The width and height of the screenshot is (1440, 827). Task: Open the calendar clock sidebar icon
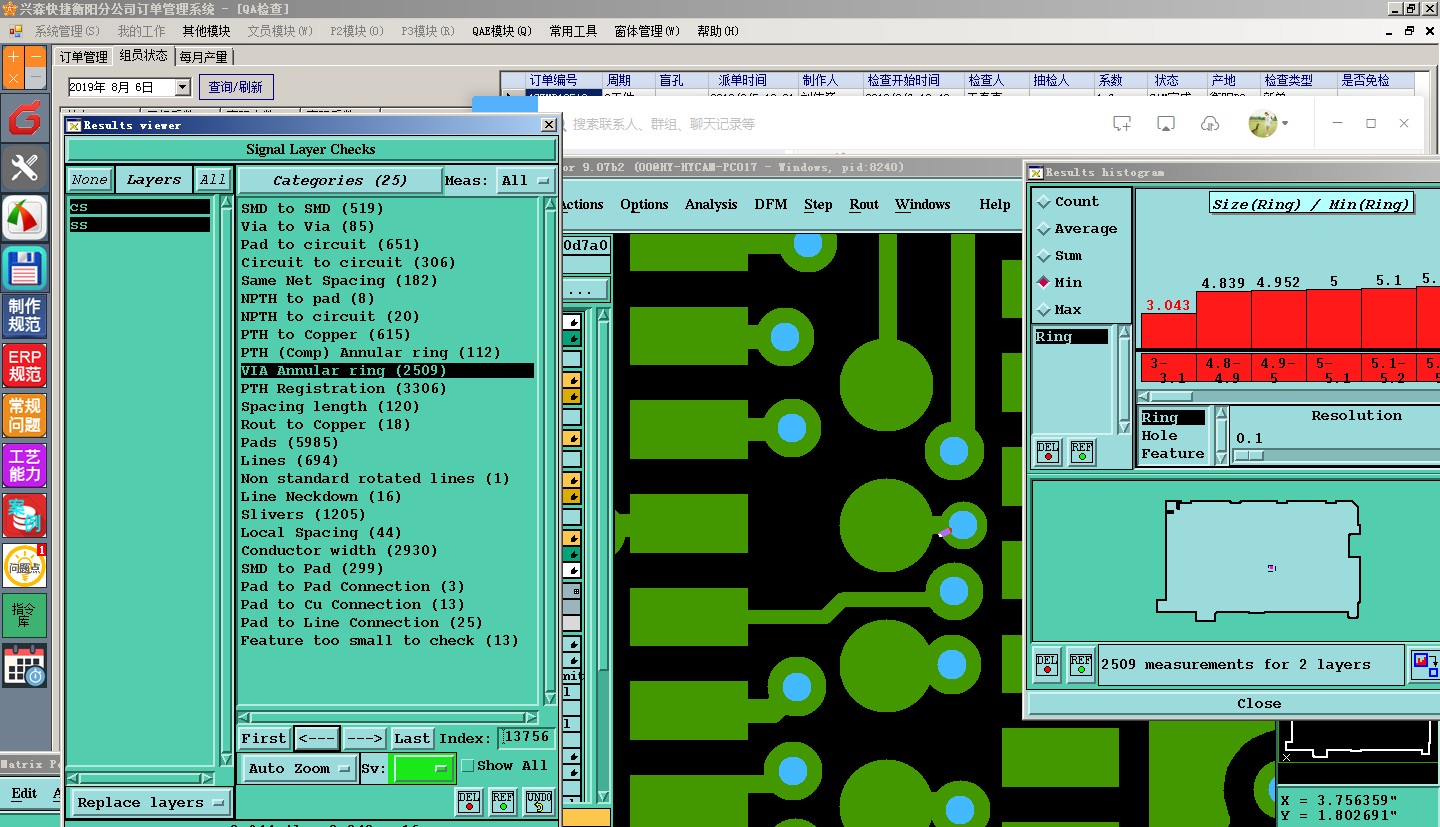click(x=24, y=665)
